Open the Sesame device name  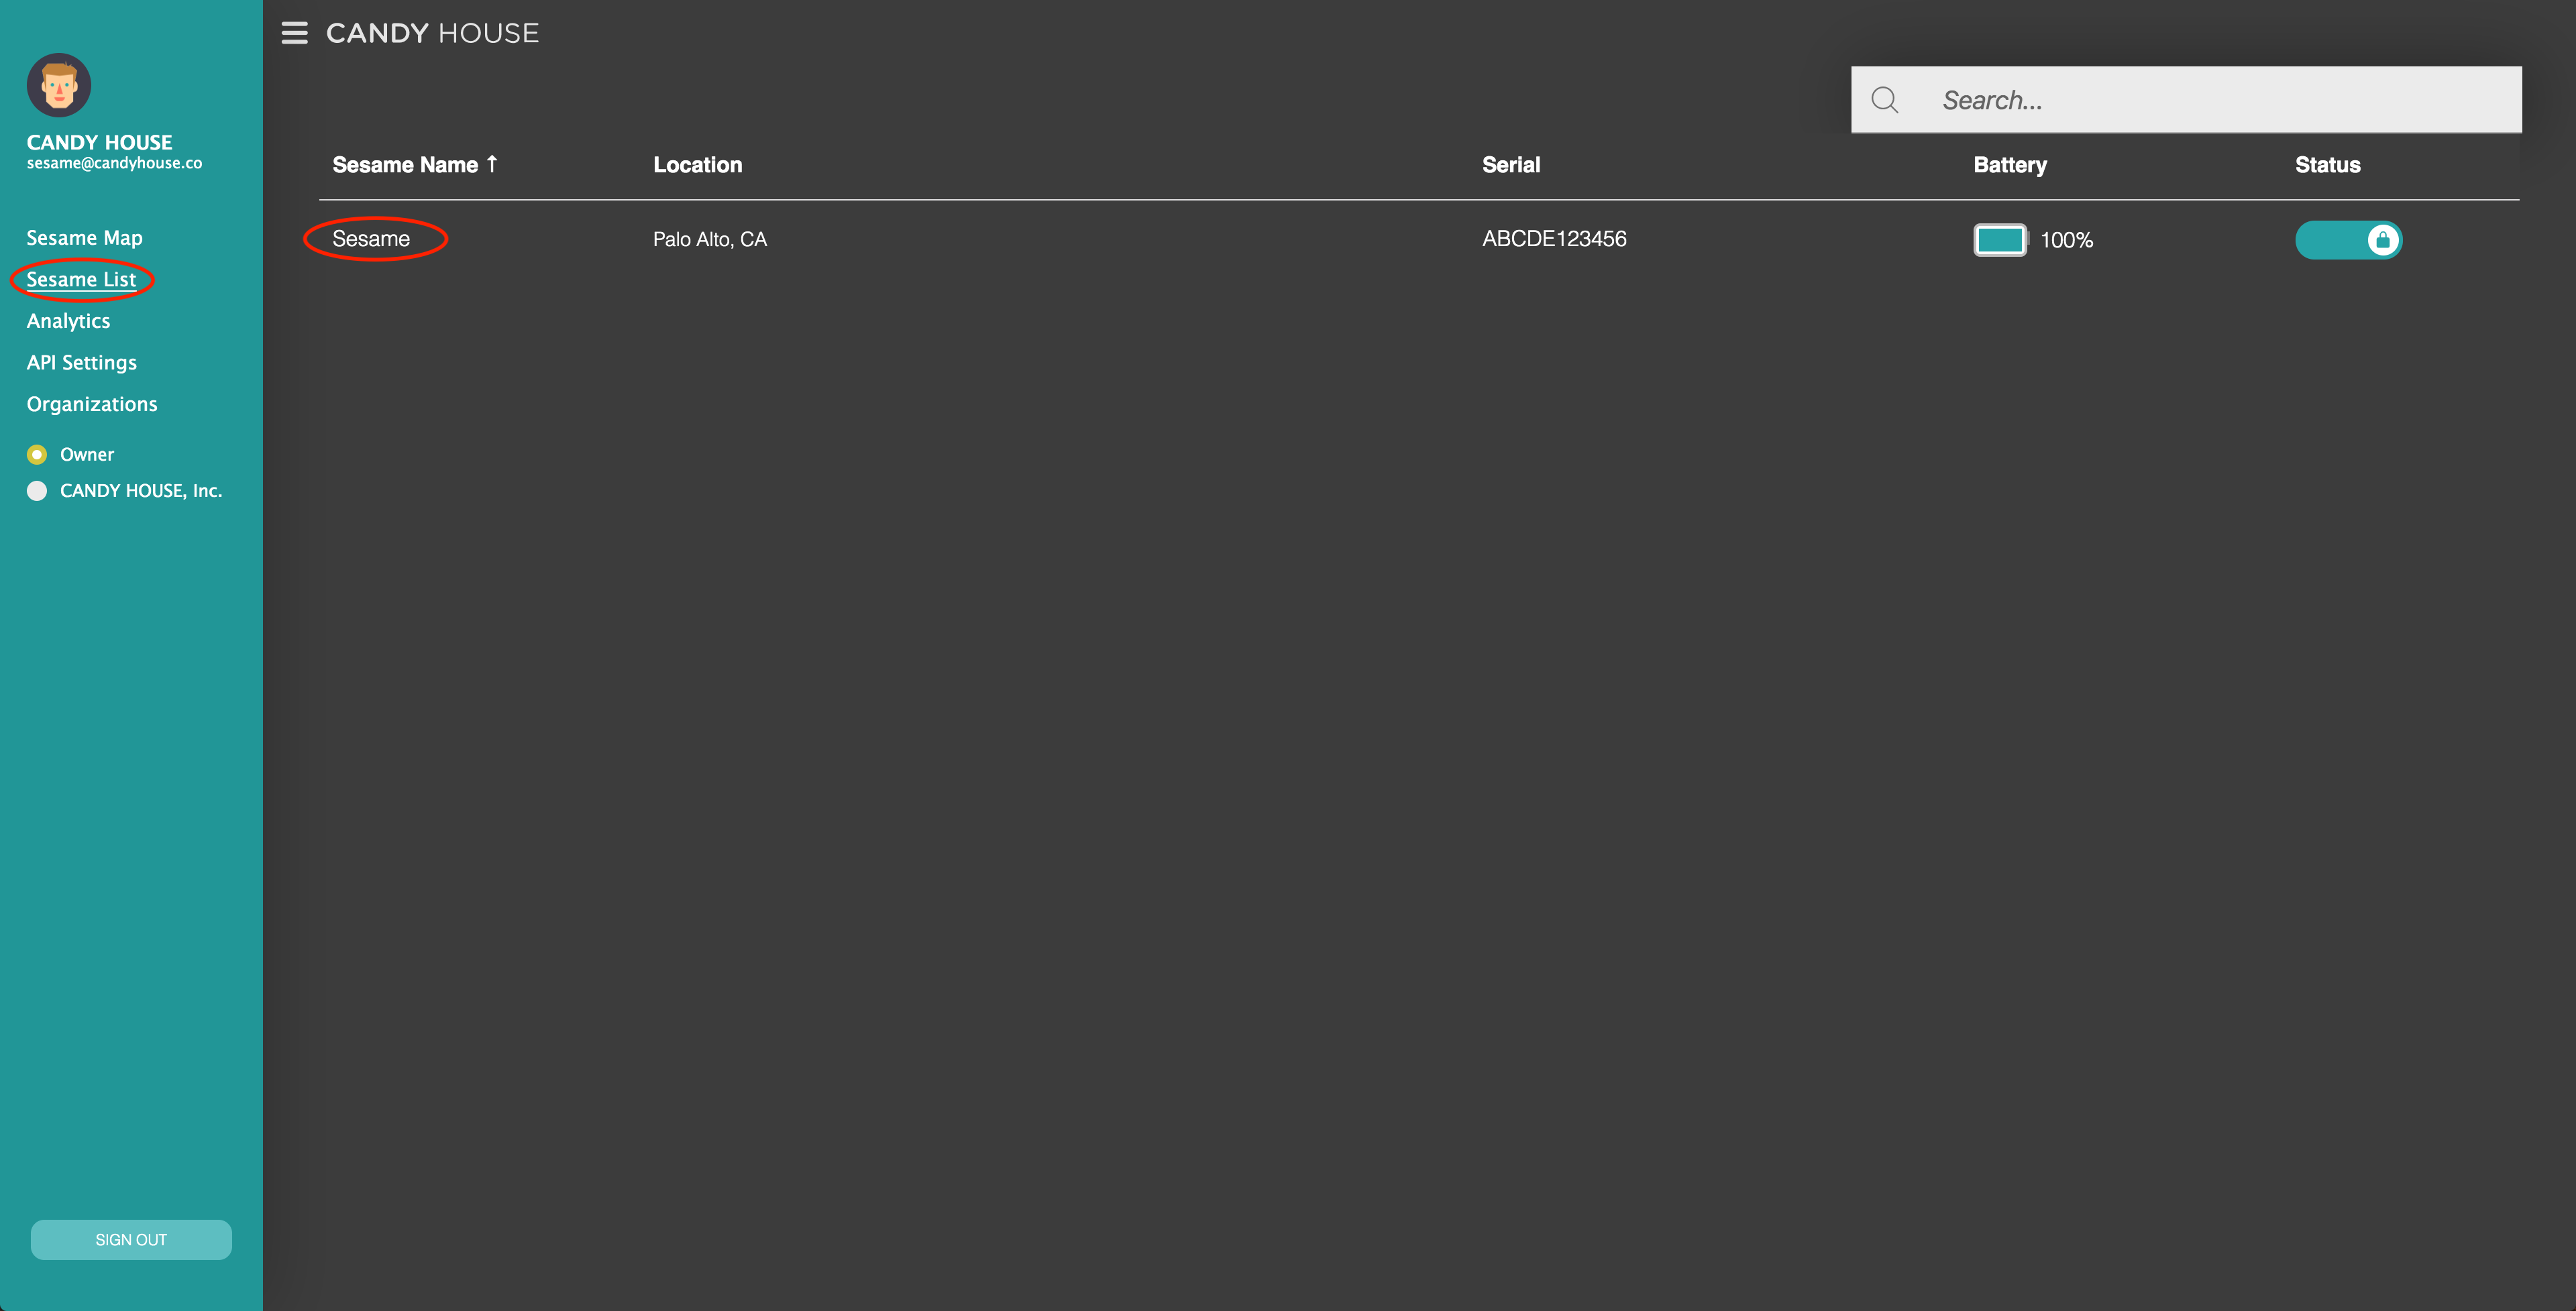coord(371,239)
